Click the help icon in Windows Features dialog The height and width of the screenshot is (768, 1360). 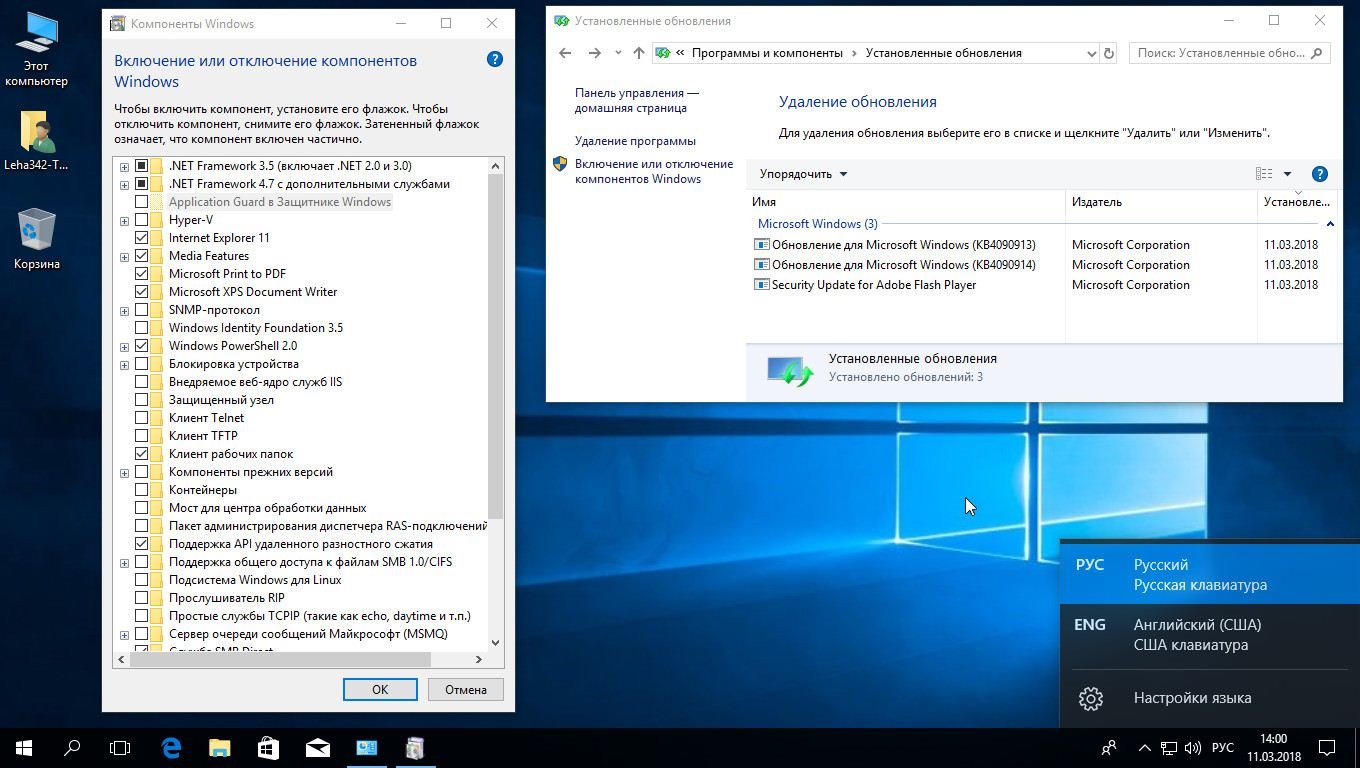(494, 59)
